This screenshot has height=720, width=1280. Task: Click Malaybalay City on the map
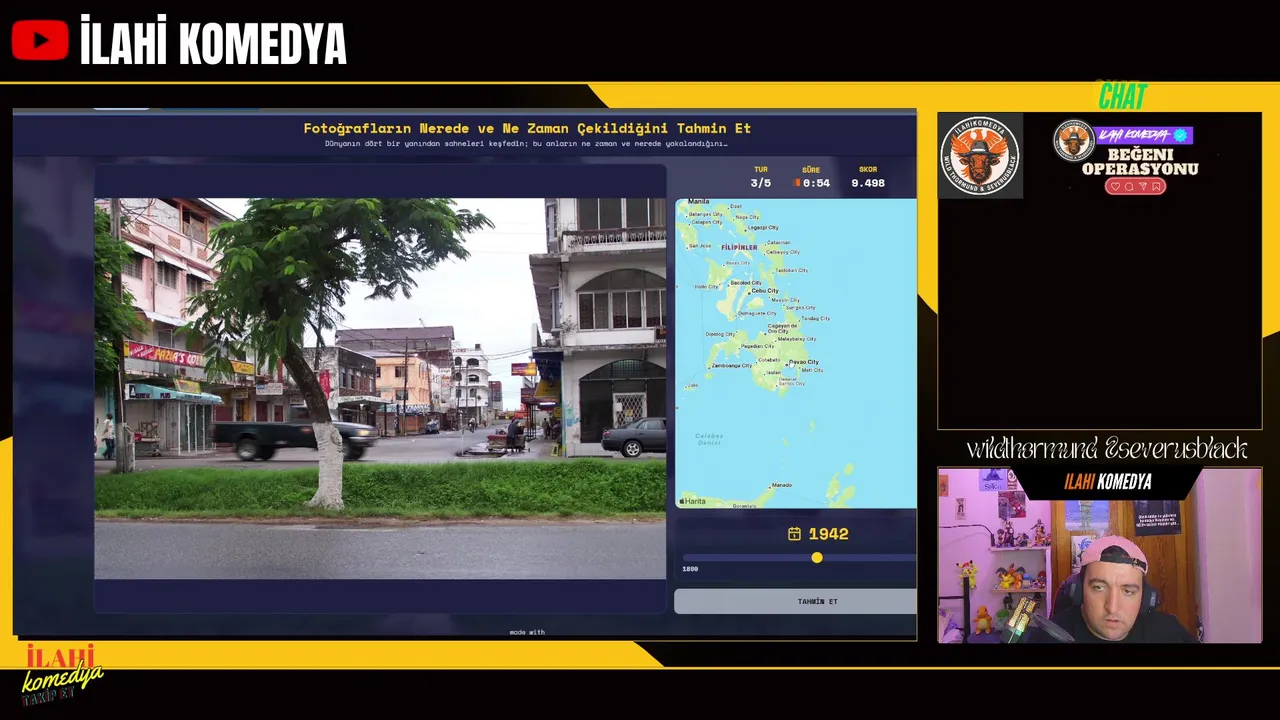coord(797,339)
